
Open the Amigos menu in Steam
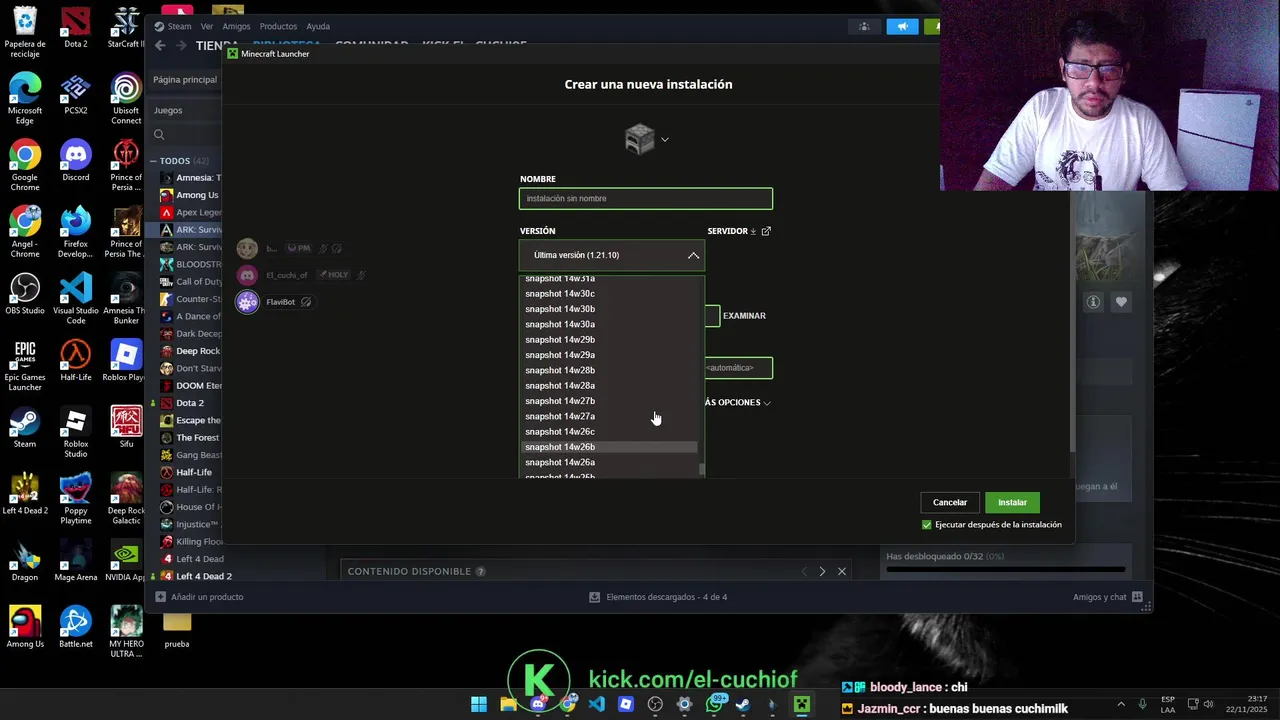pyautogui.click(x=236, y=26)
